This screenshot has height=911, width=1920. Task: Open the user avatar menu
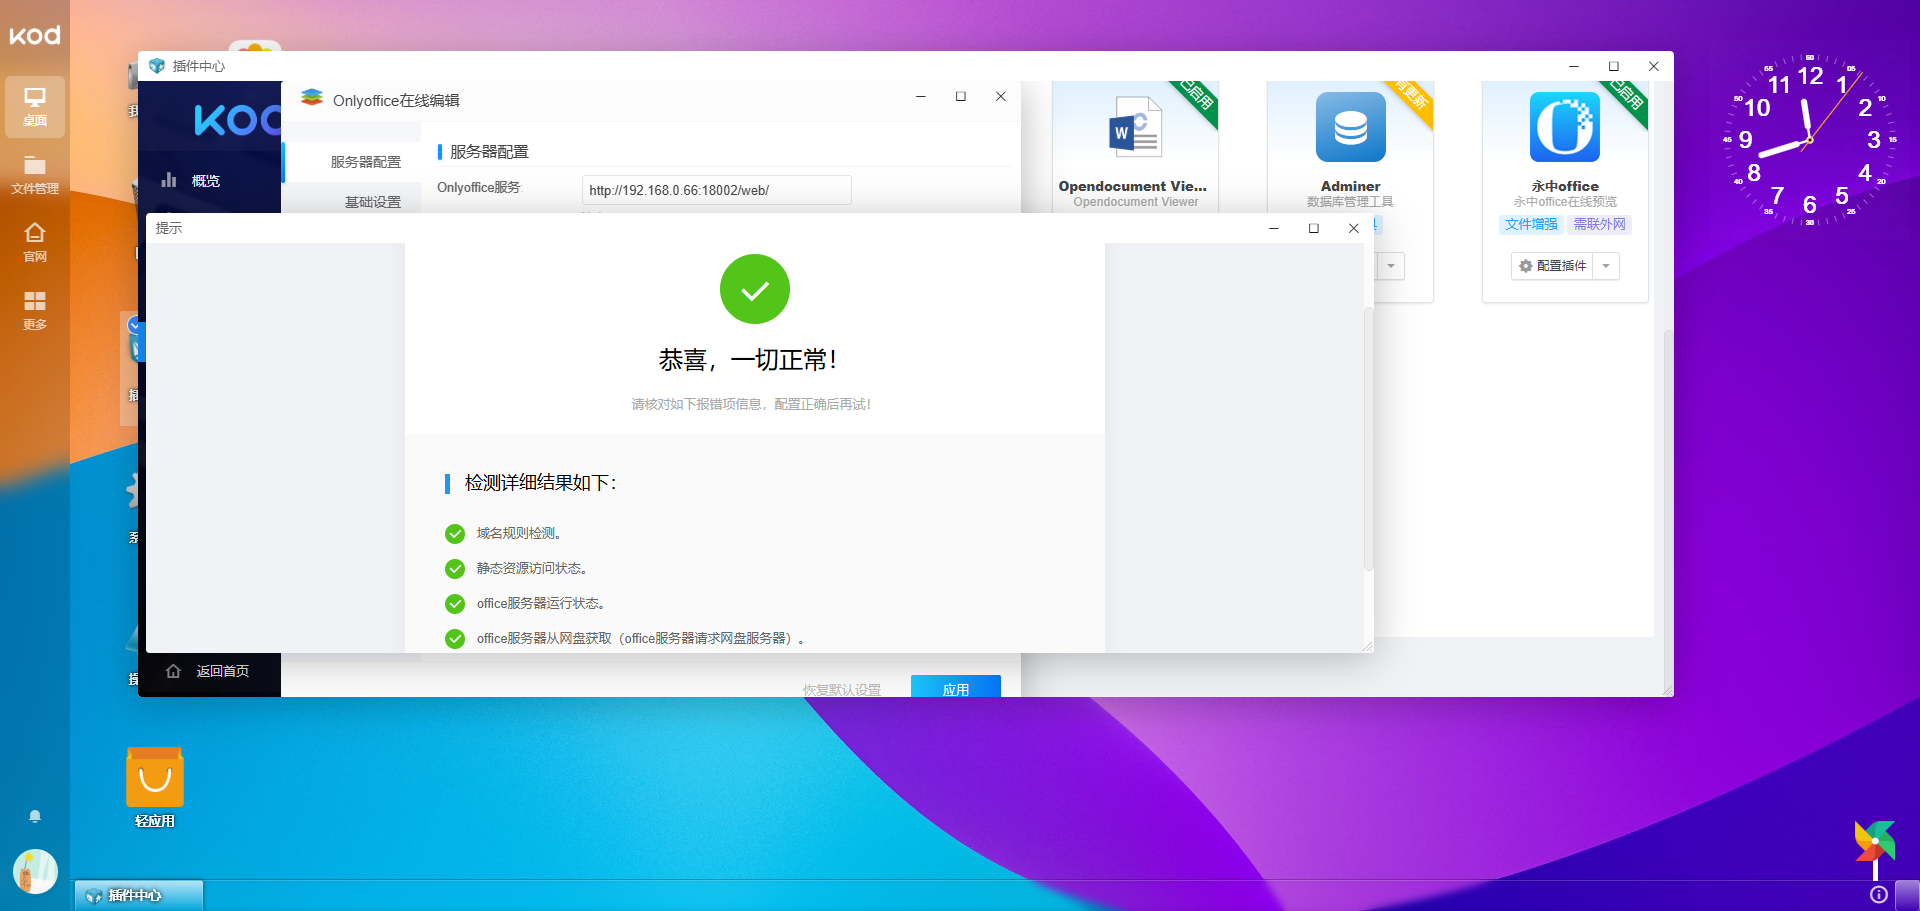pos(35,871)
